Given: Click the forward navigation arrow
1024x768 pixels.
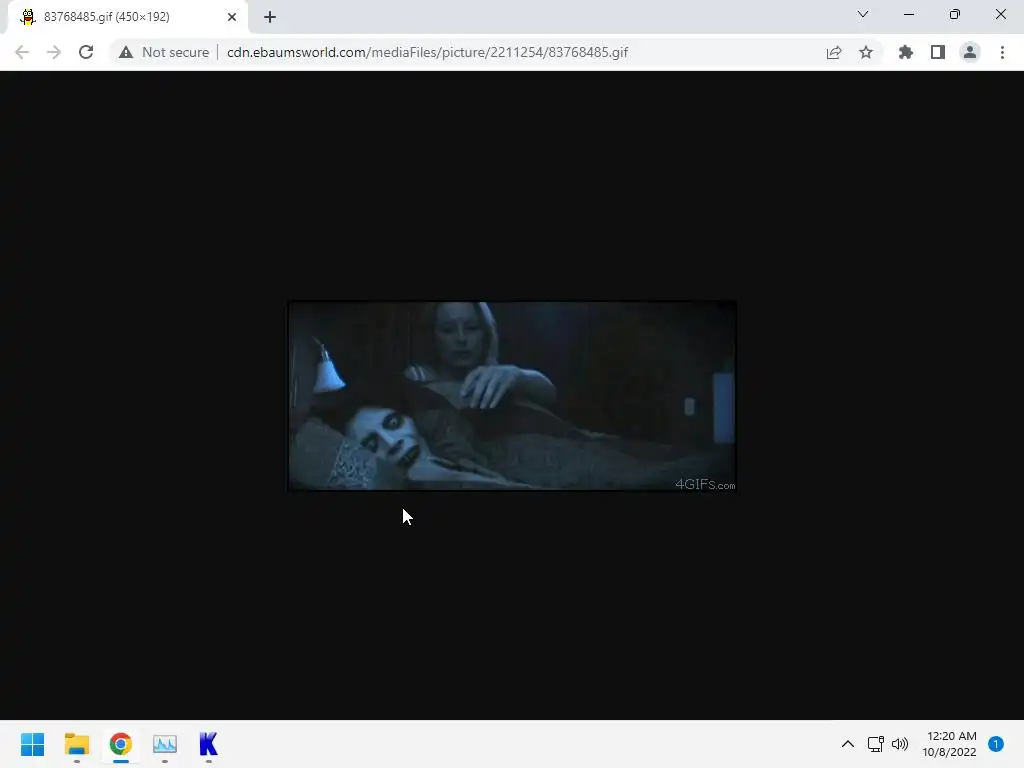Looking at the screenshot, I should click(x=54, y=52).
